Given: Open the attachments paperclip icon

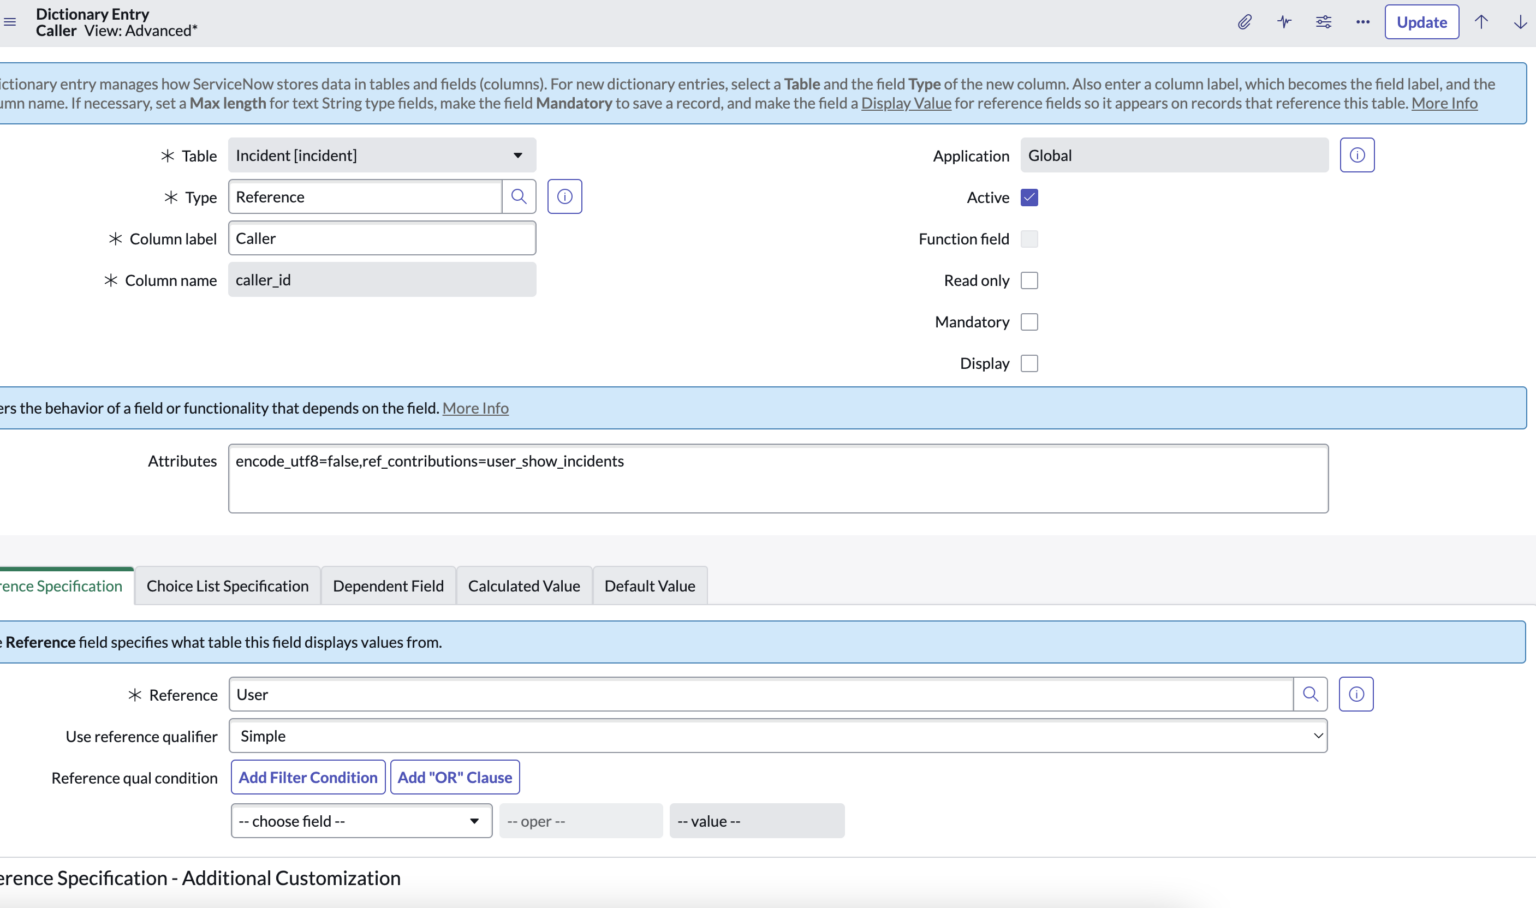Looking at the screenshot, I should (x=1245, y=21).
